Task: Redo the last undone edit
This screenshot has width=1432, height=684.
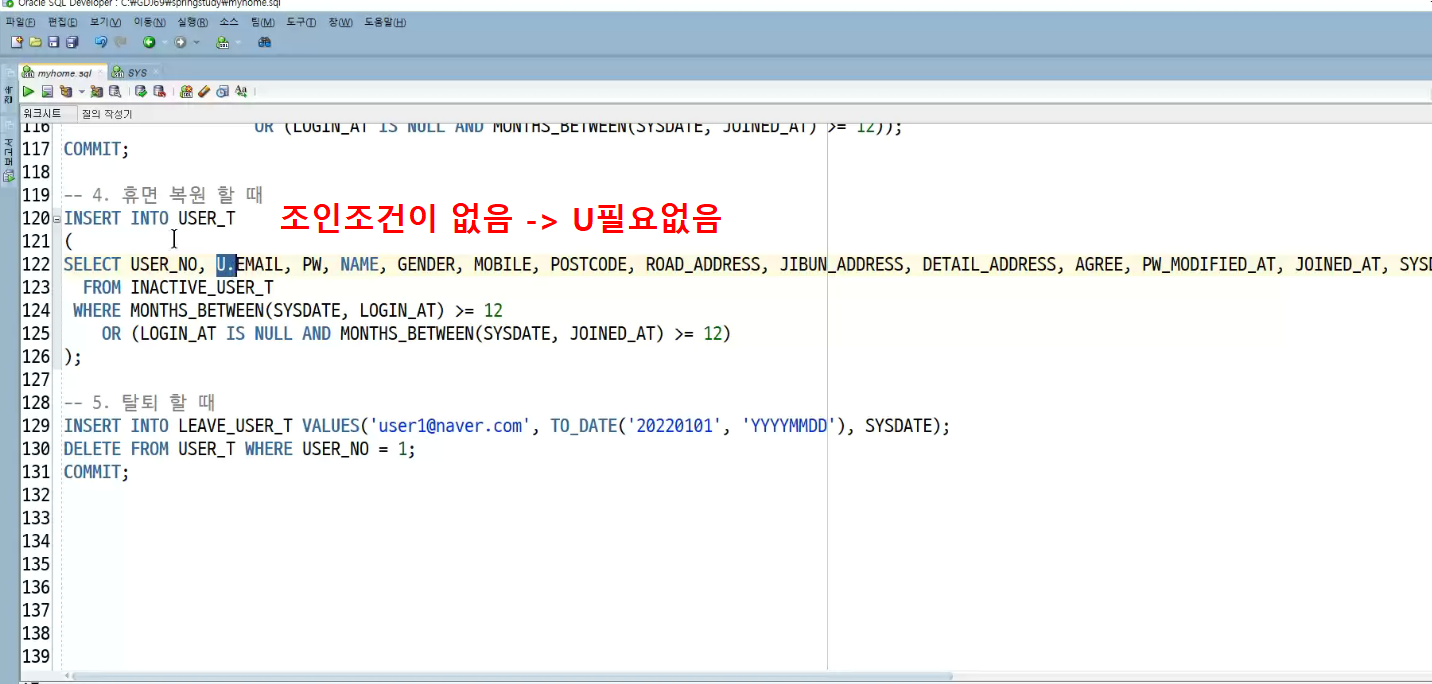Action: tap(120, 42)
